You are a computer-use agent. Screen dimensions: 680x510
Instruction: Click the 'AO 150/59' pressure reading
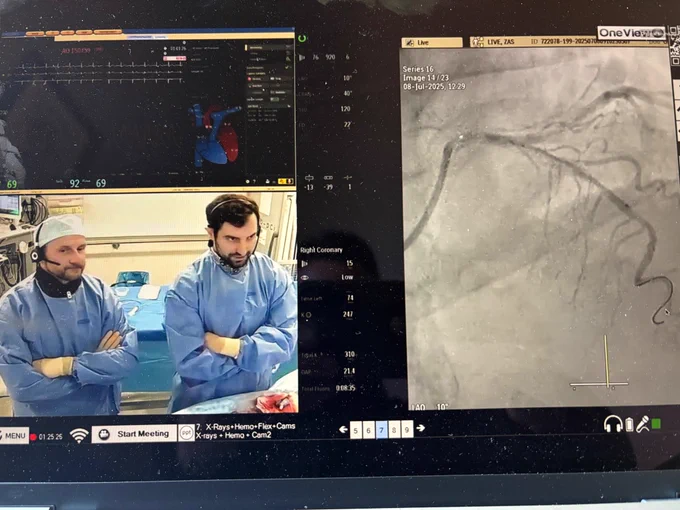coord(78,51)
